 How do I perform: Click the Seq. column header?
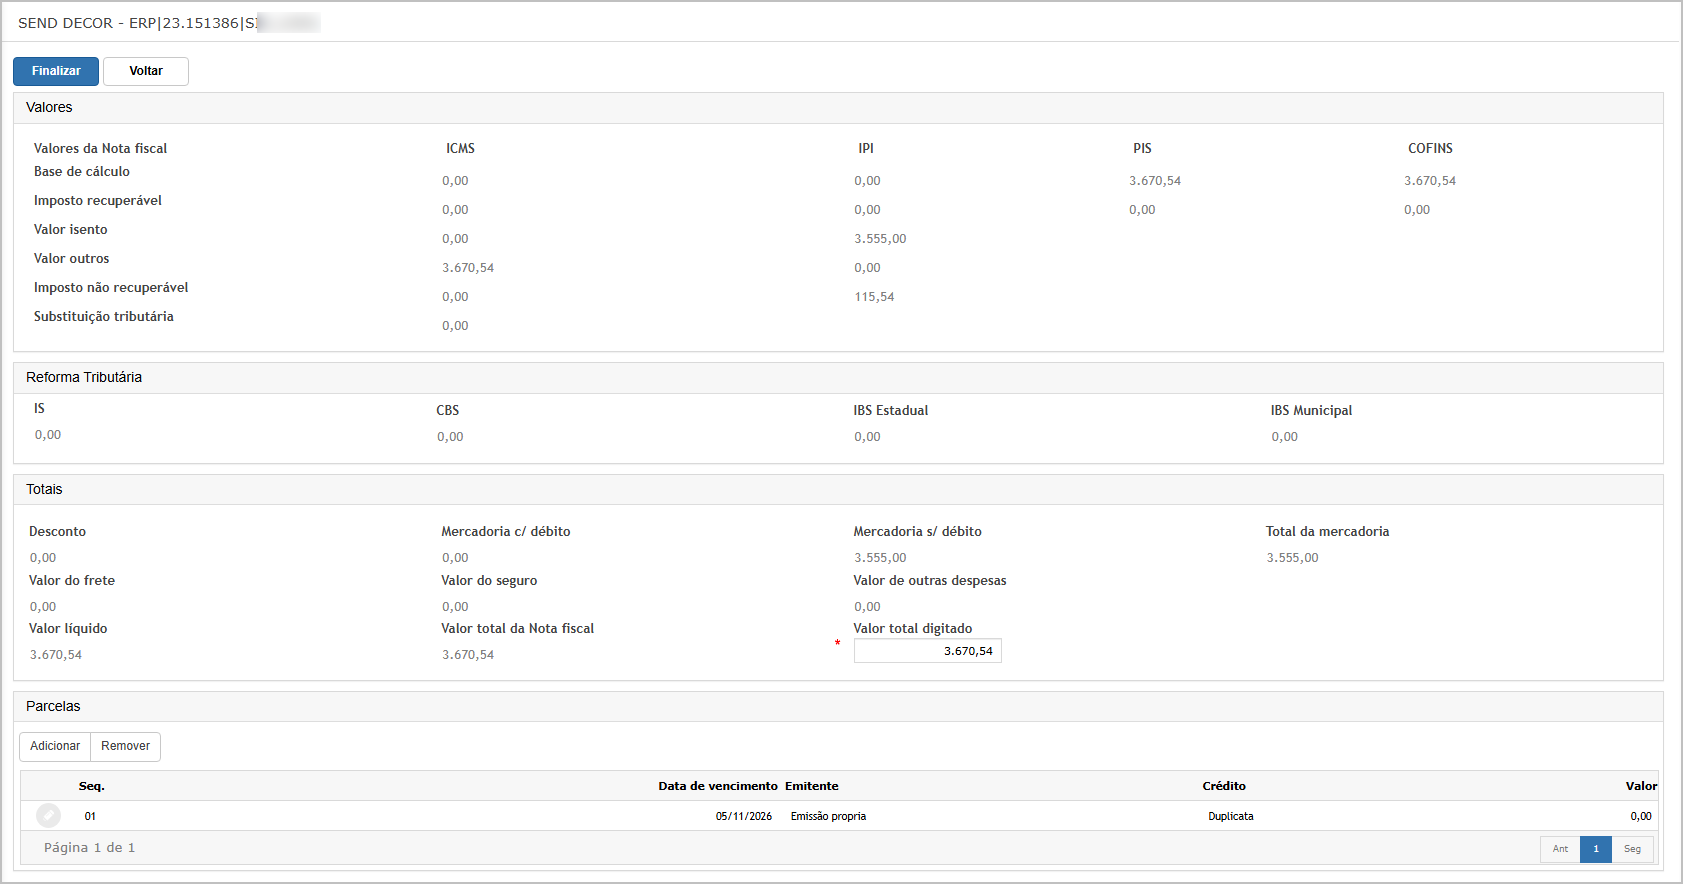pos(92,786)
